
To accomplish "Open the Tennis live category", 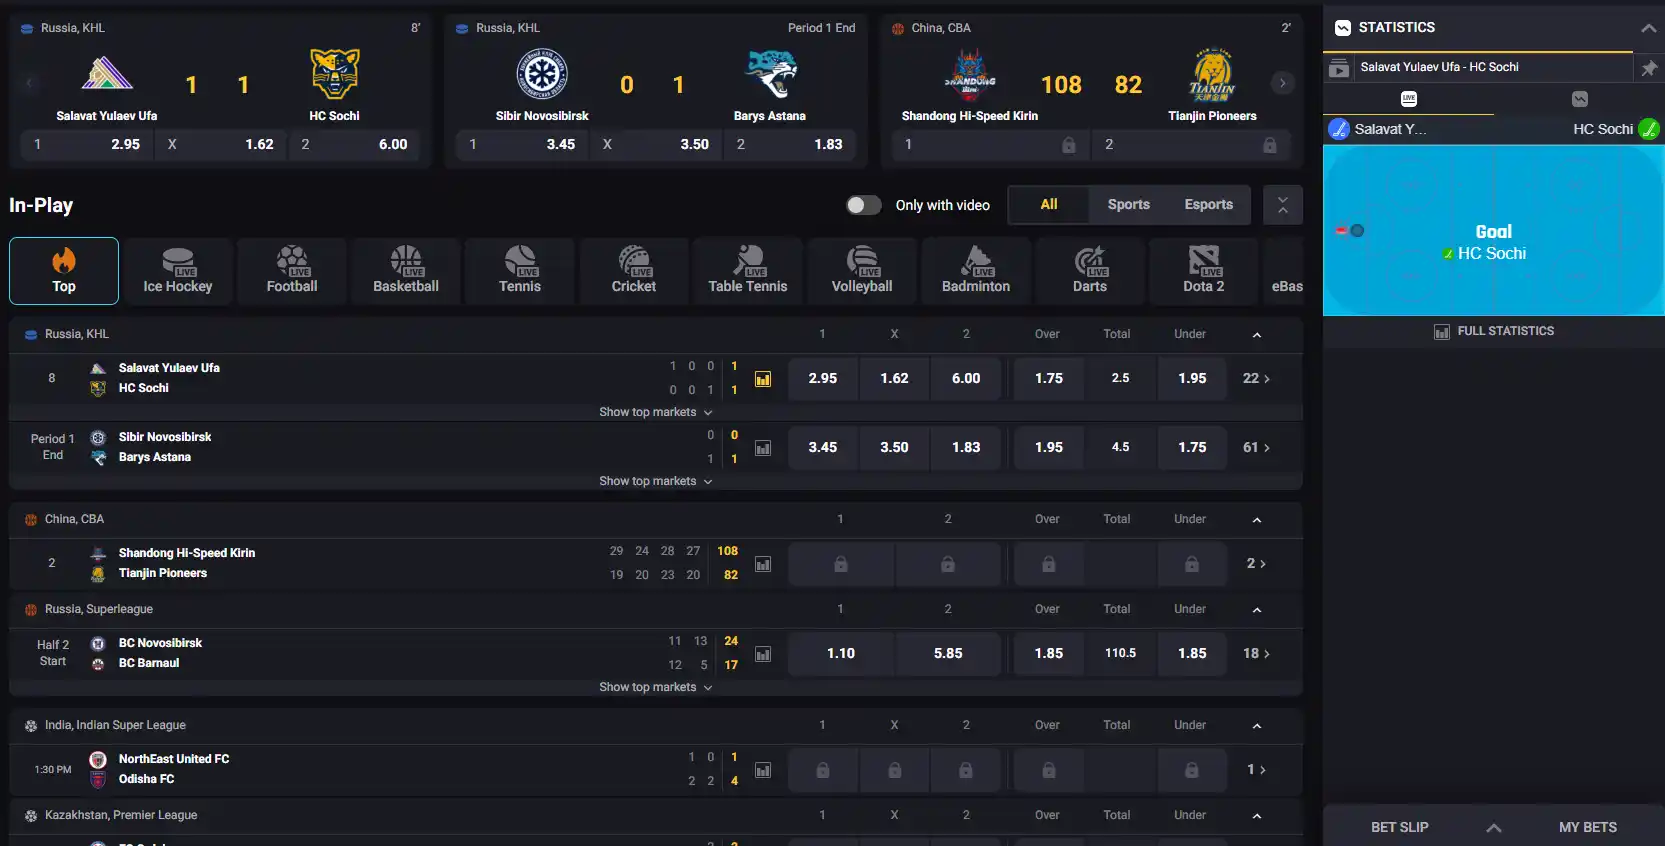I will point(520,271).
